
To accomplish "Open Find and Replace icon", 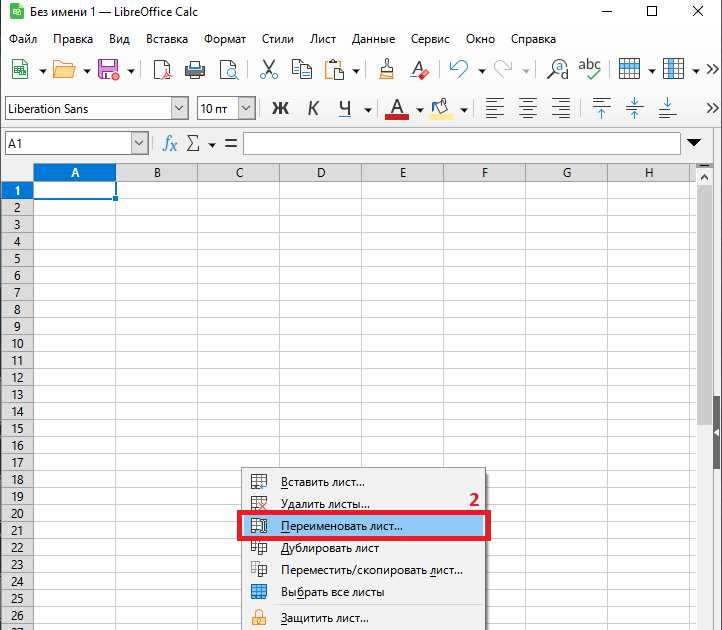I will tap(557, 70).
